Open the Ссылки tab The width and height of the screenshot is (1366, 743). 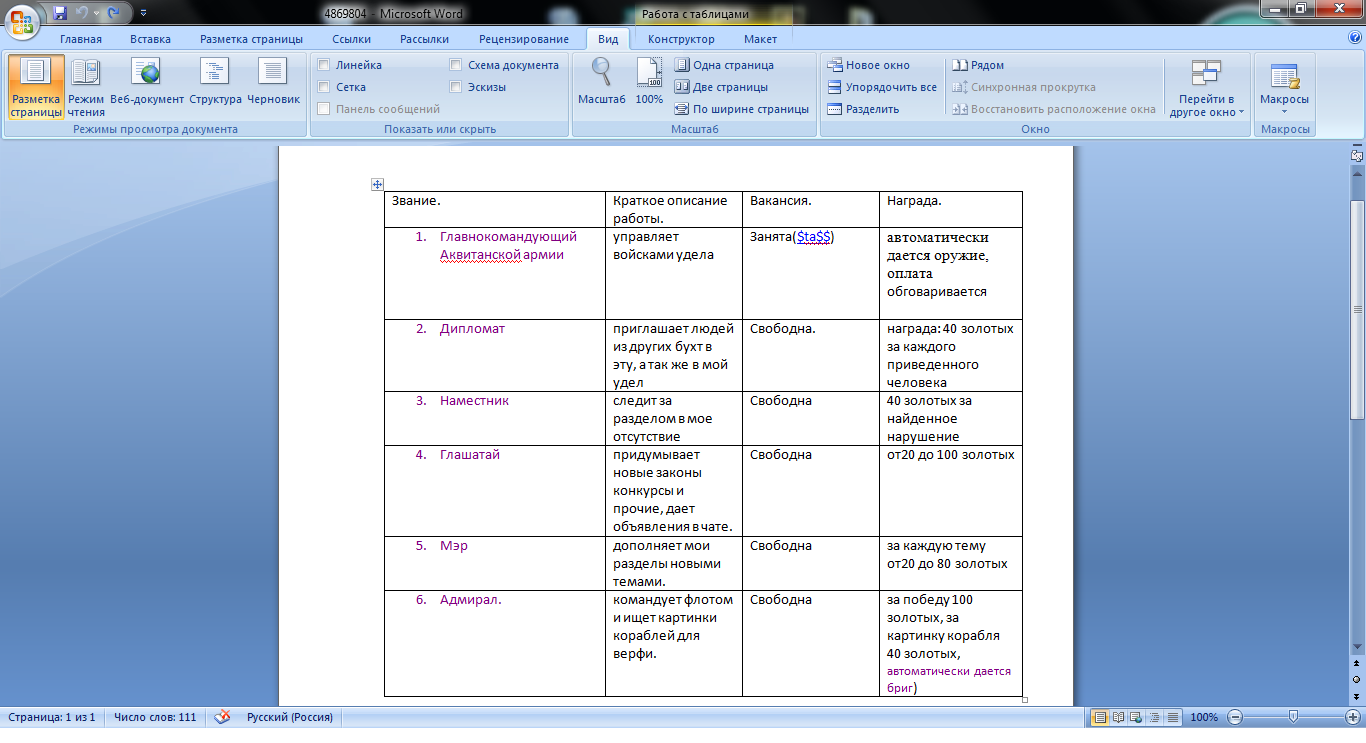pyautogui.click(x=352, y=39)
